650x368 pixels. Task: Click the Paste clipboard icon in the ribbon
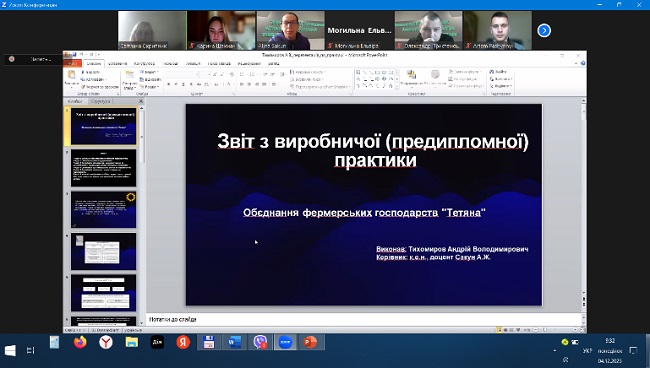click(x=71, y=75)
